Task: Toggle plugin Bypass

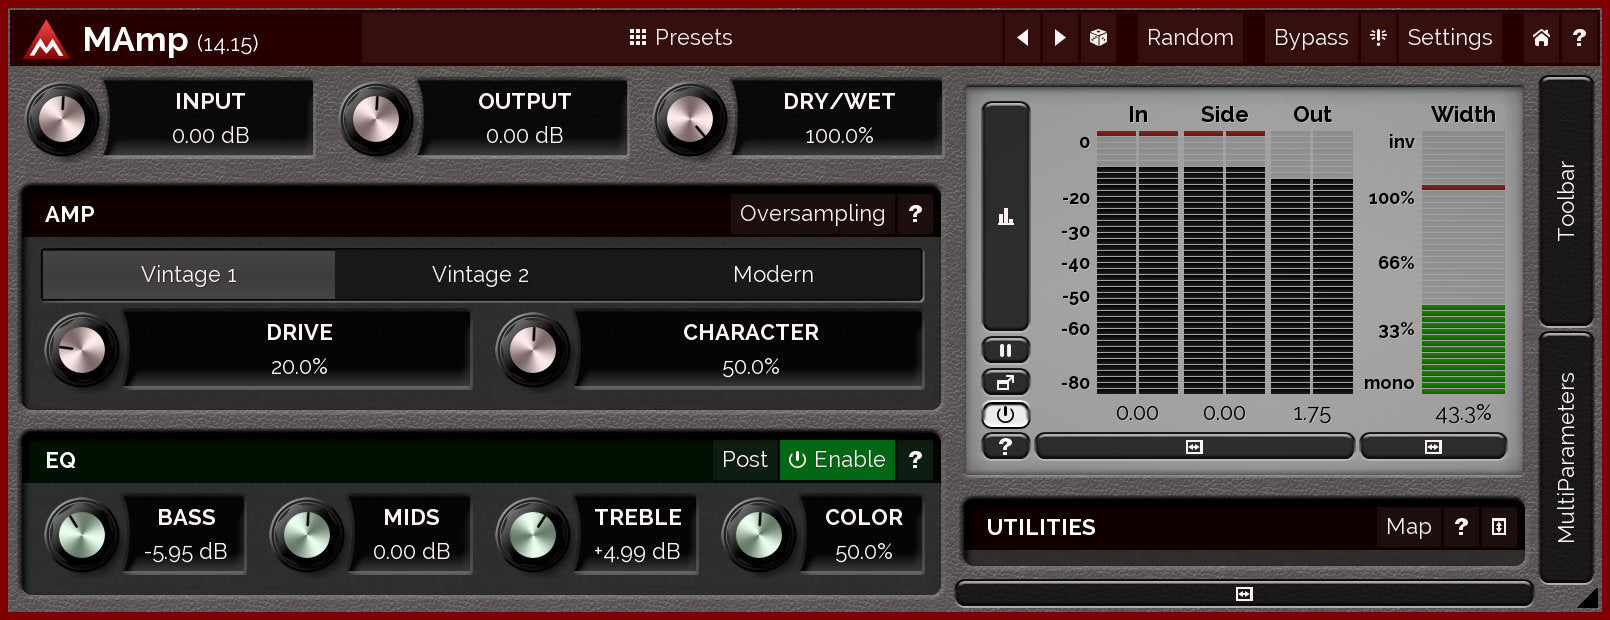Action: (1310, 38)
